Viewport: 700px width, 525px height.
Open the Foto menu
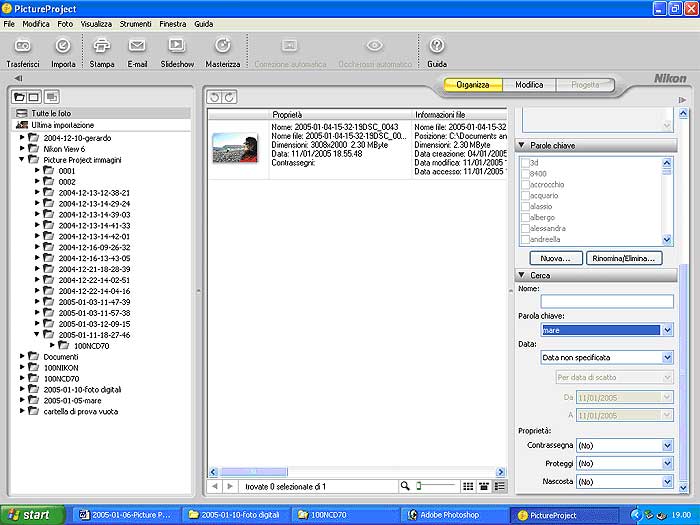(65, 24)
